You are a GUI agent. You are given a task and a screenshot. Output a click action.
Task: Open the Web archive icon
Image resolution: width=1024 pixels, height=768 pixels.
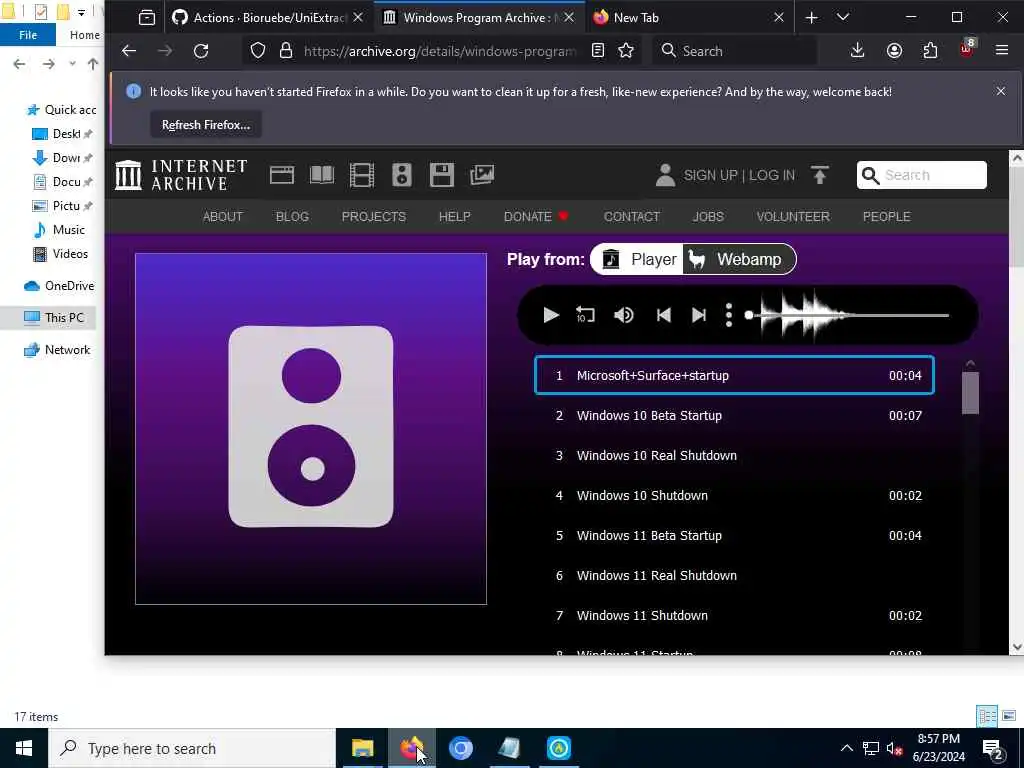[281, 175]
